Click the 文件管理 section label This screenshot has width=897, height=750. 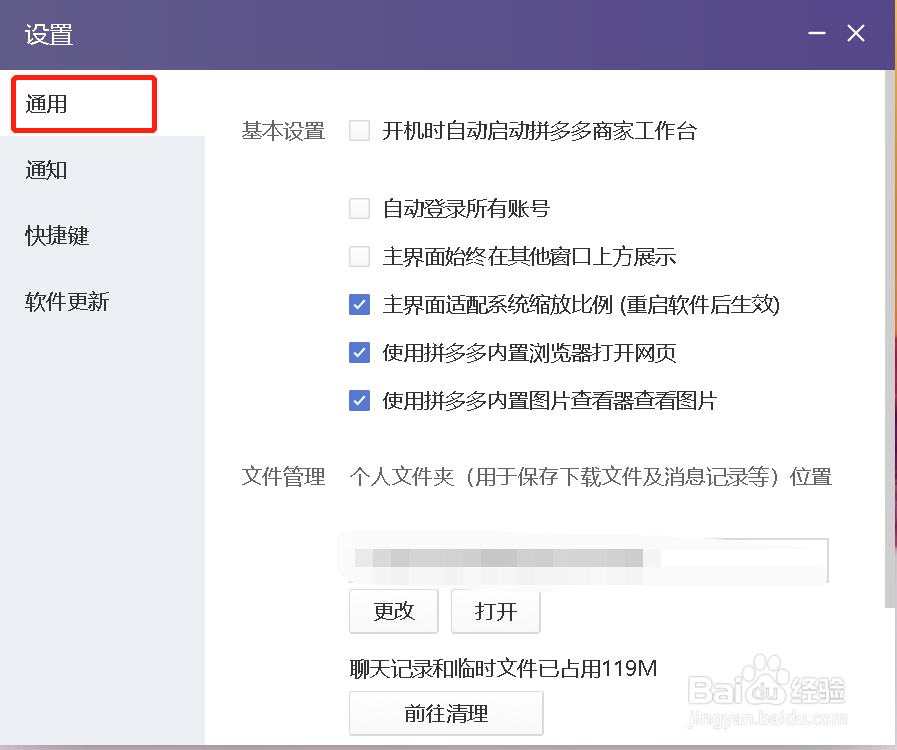coord(283,477)
